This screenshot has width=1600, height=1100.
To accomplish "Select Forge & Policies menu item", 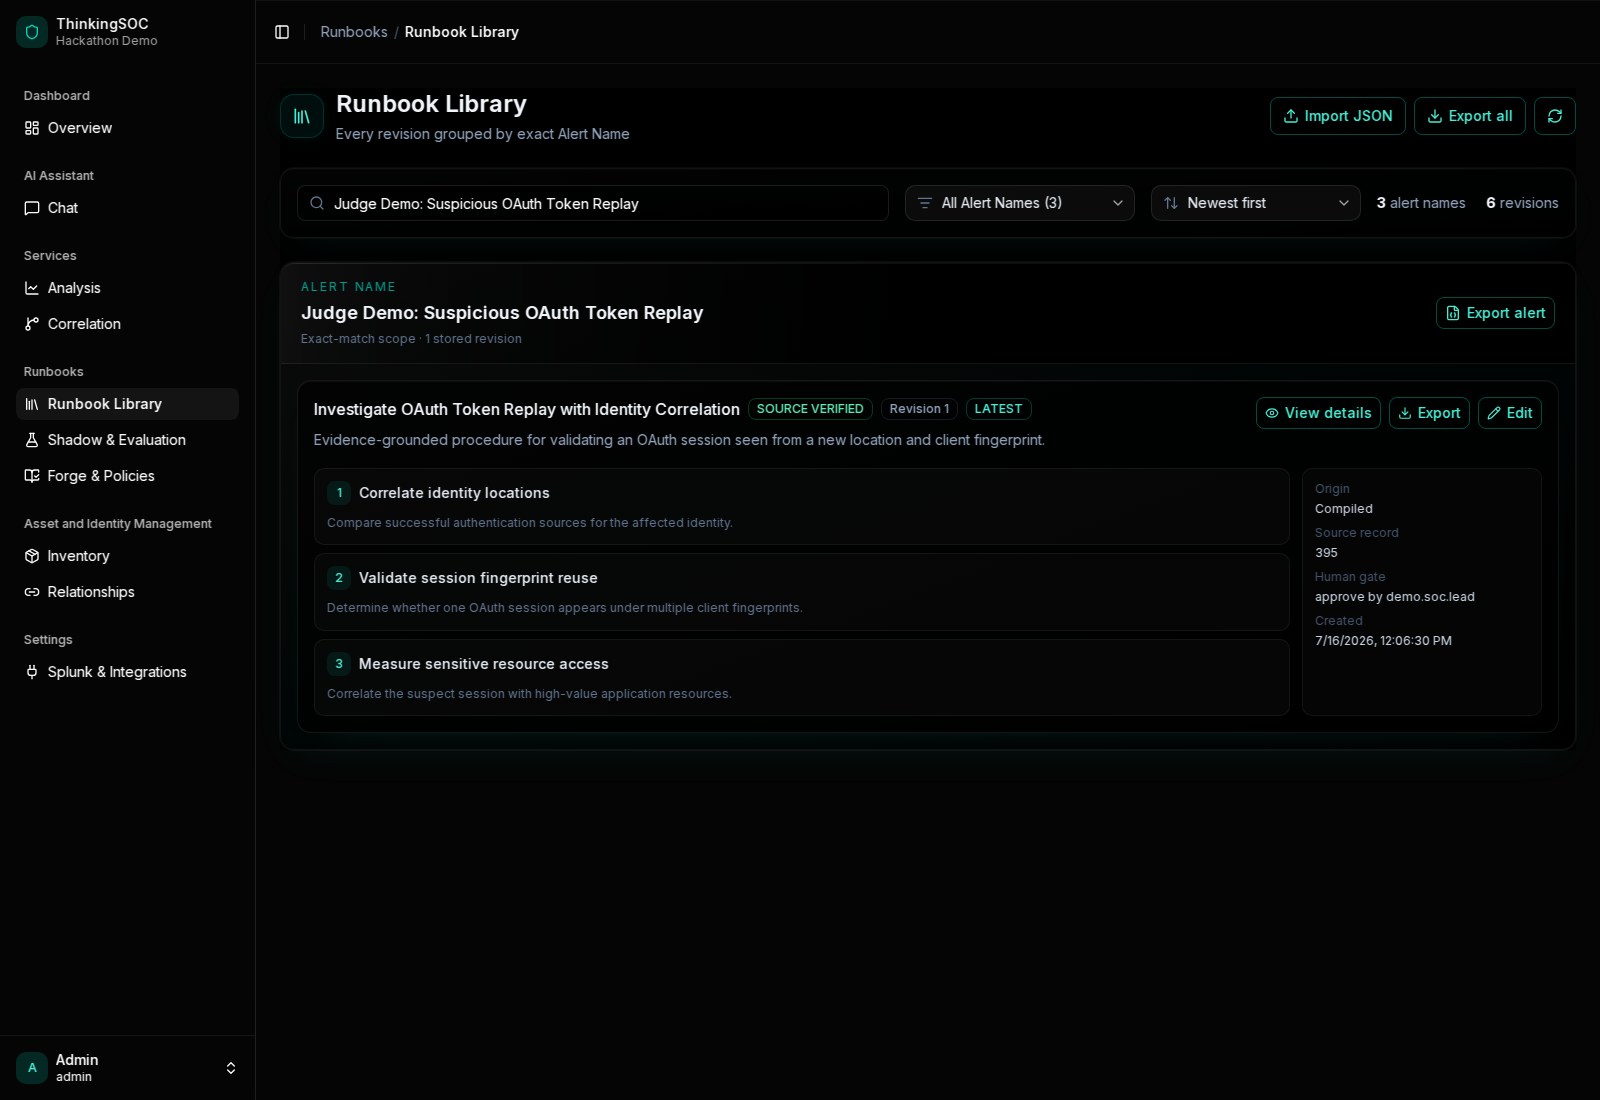I will (x=128, y=476).
